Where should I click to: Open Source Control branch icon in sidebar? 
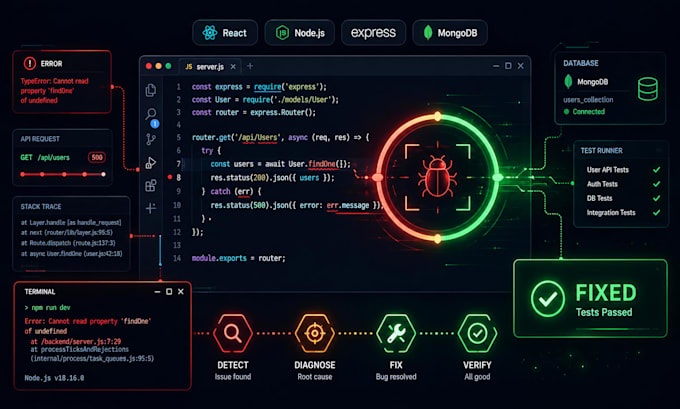pos(150,139)
